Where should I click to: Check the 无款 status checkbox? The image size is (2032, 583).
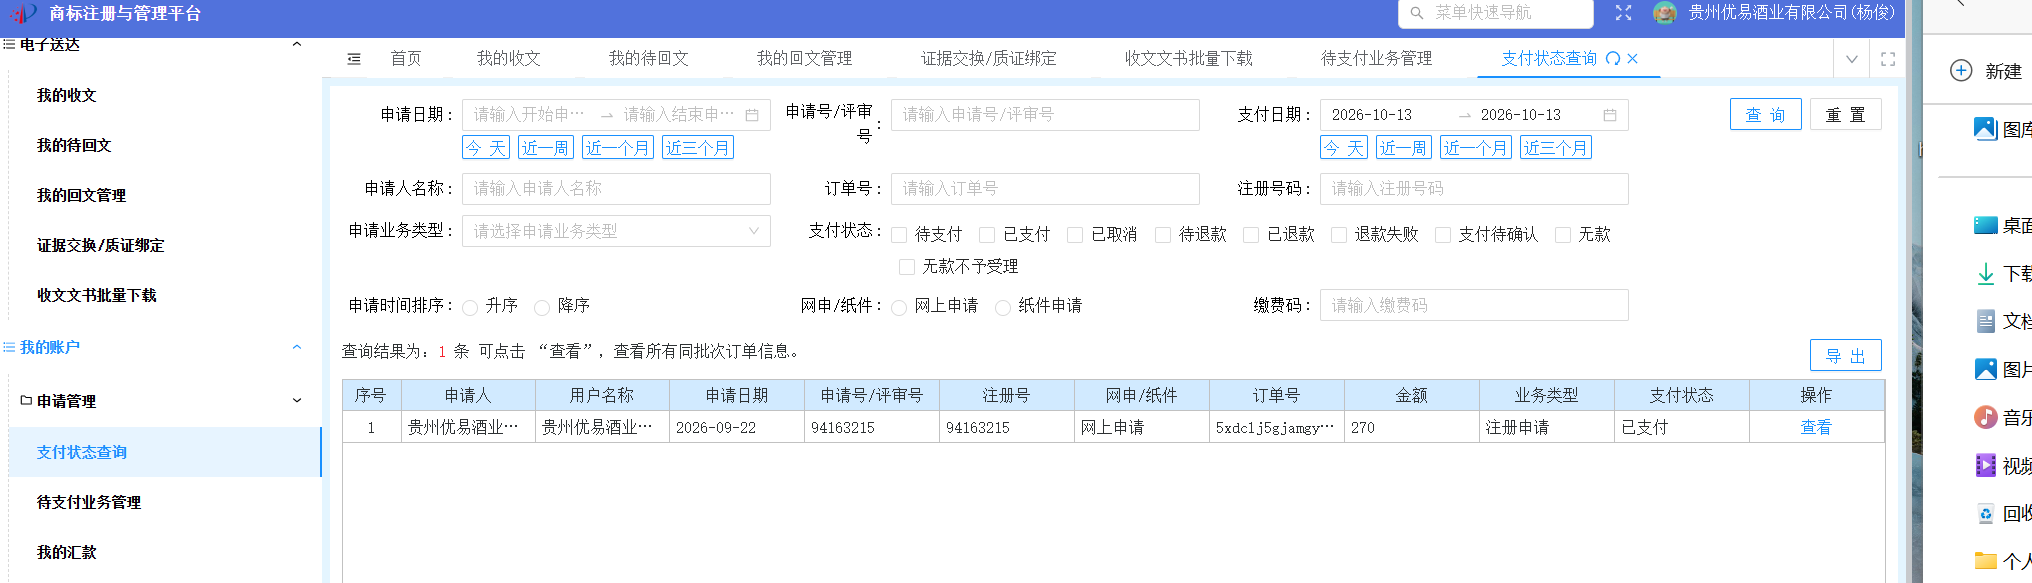click(1563, 235)
